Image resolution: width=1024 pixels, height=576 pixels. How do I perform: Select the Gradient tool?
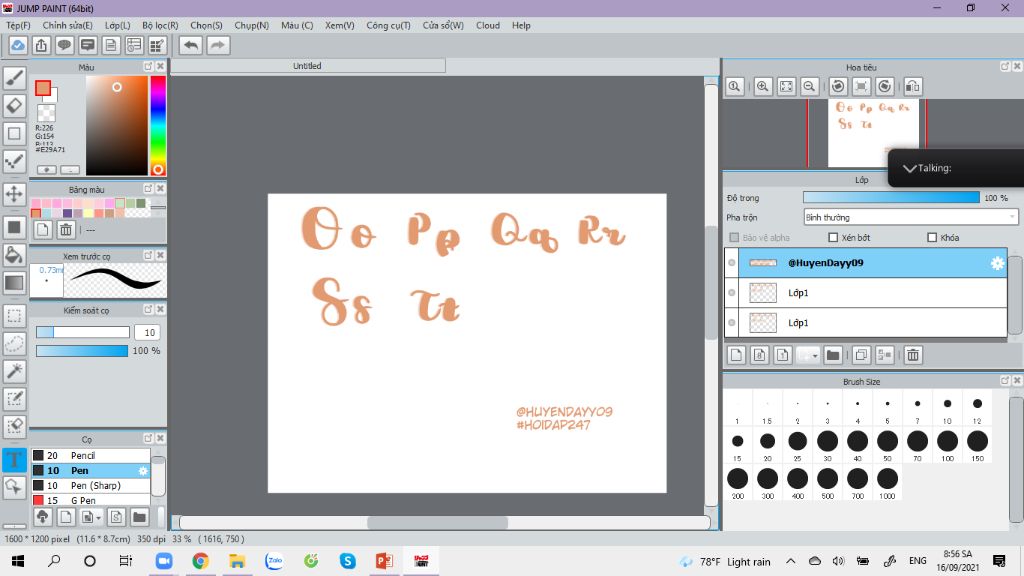pos(14,283)
